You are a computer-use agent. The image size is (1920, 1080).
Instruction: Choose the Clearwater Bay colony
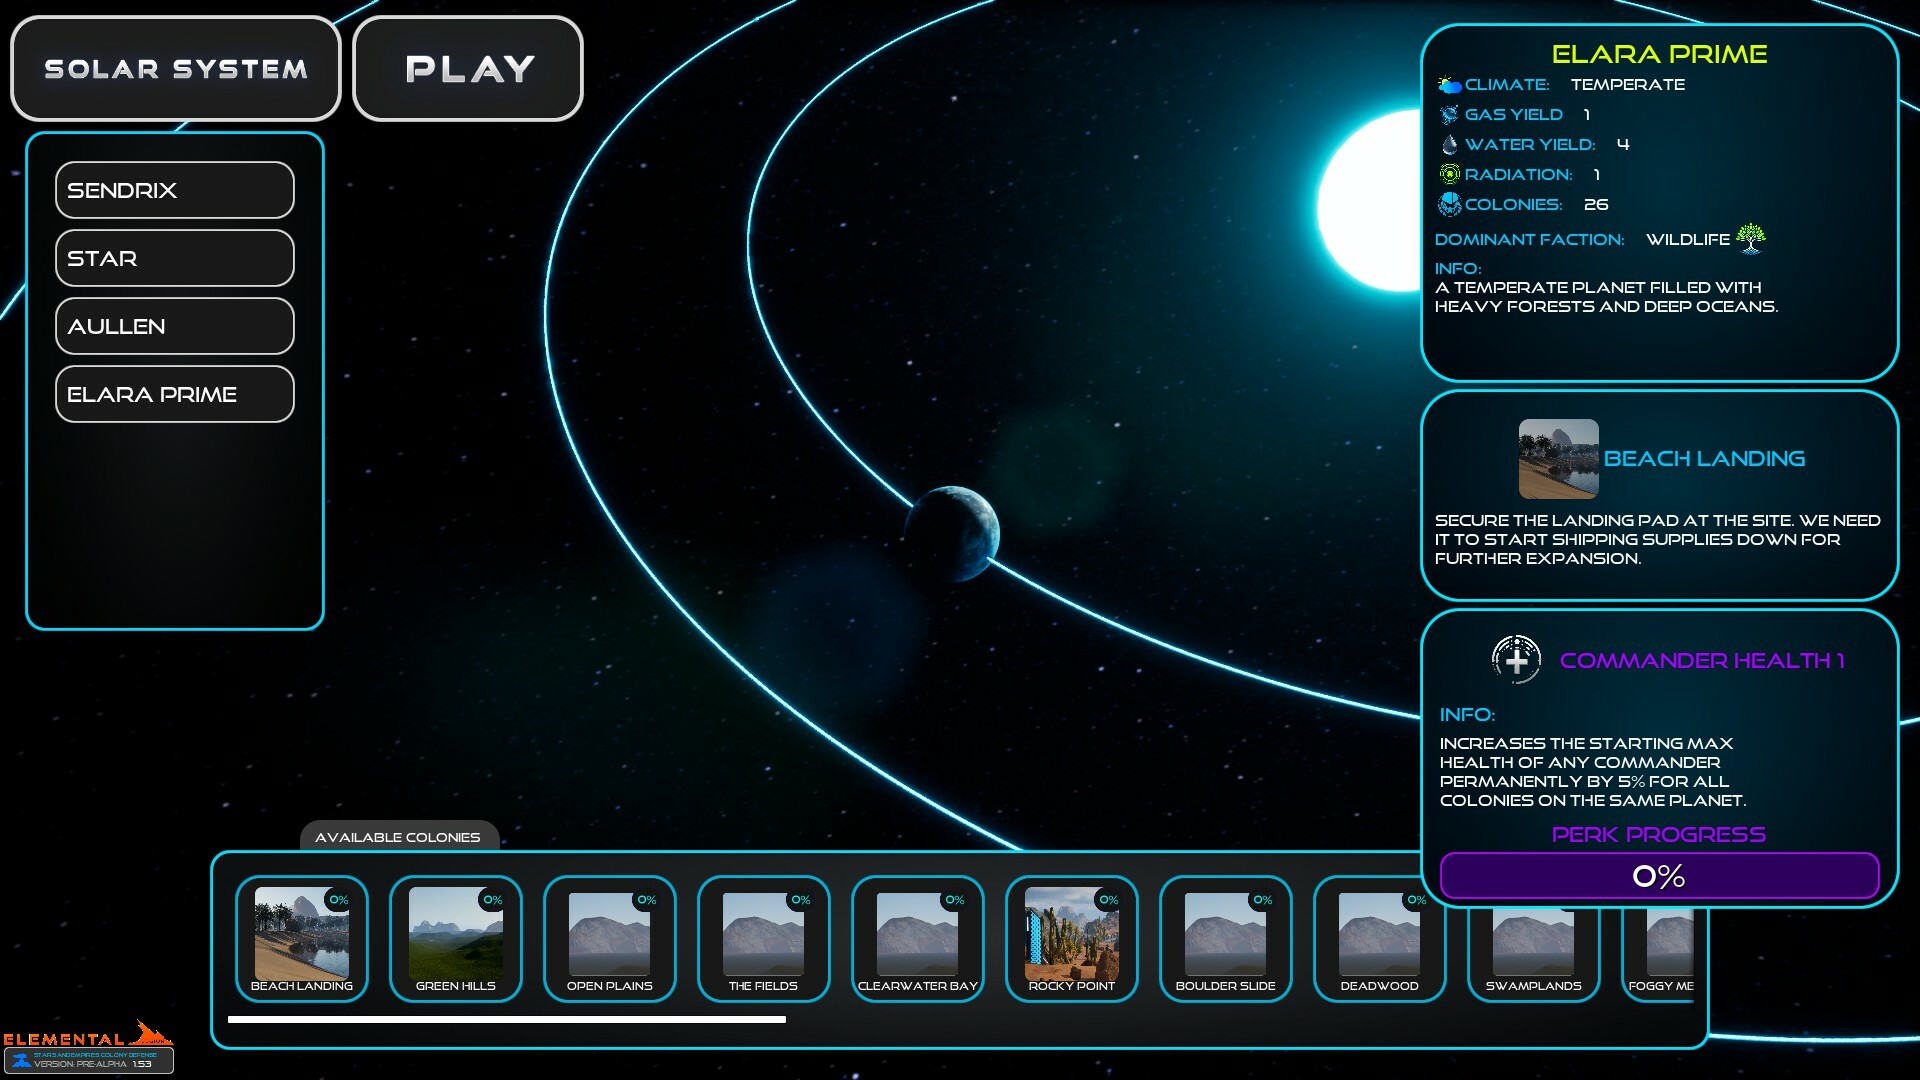[917, 937]
